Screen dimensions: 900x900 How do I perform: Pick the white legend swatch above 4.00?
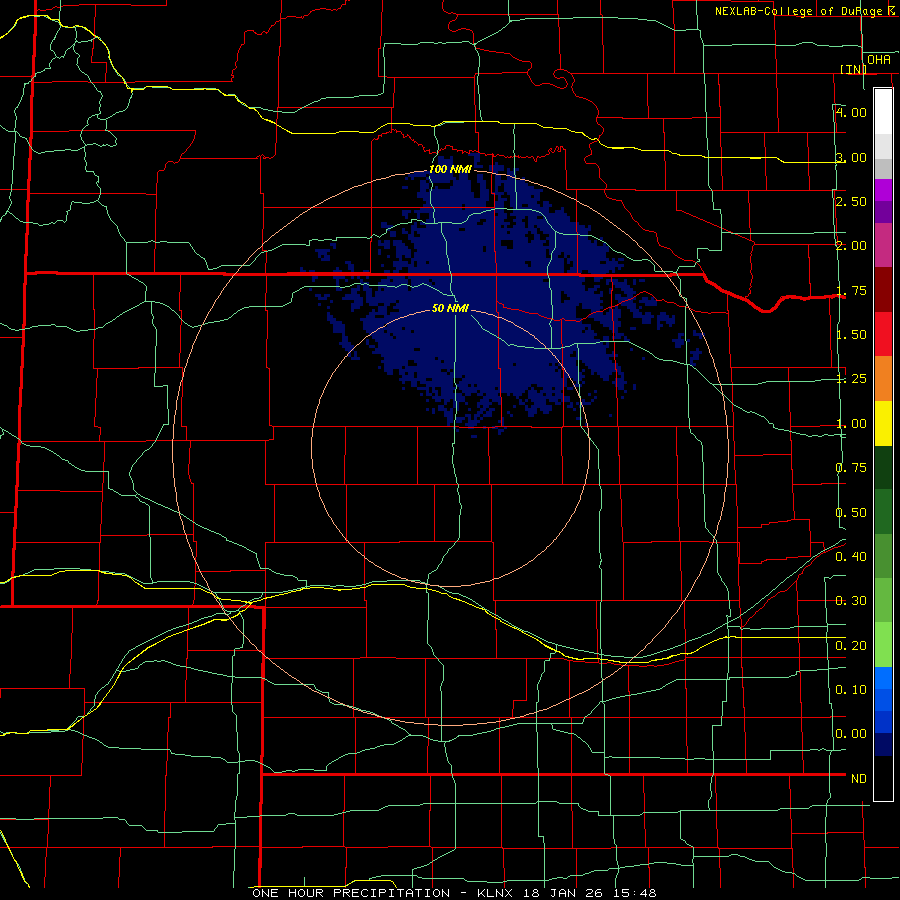tap(883, 112)
